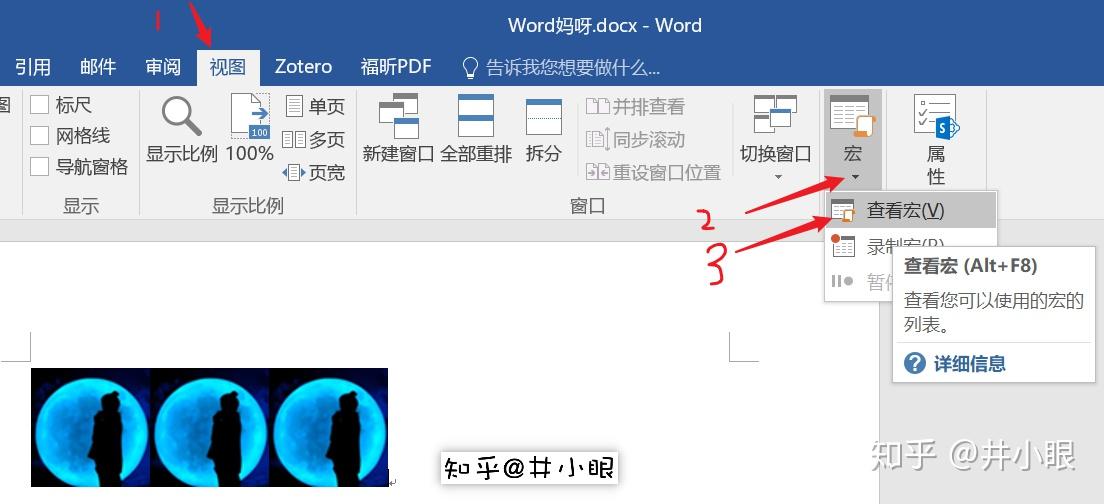
Task: Open the Zotero tab
Action: point(303,67)
